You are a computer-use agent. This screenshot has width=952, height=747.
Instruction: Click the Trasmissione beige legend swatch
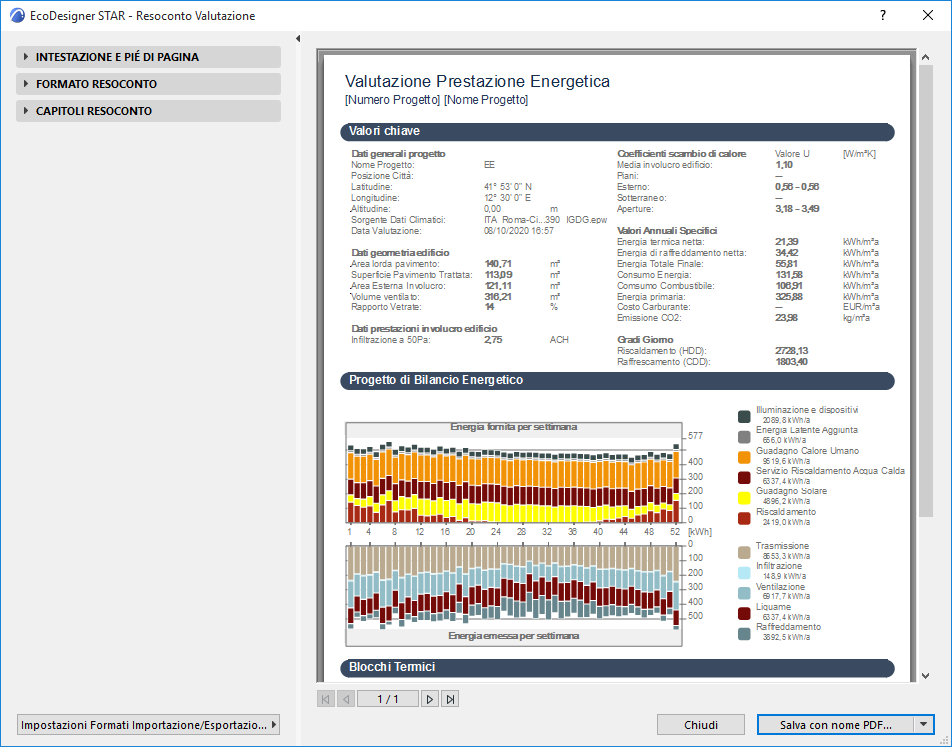coord(744,552)
